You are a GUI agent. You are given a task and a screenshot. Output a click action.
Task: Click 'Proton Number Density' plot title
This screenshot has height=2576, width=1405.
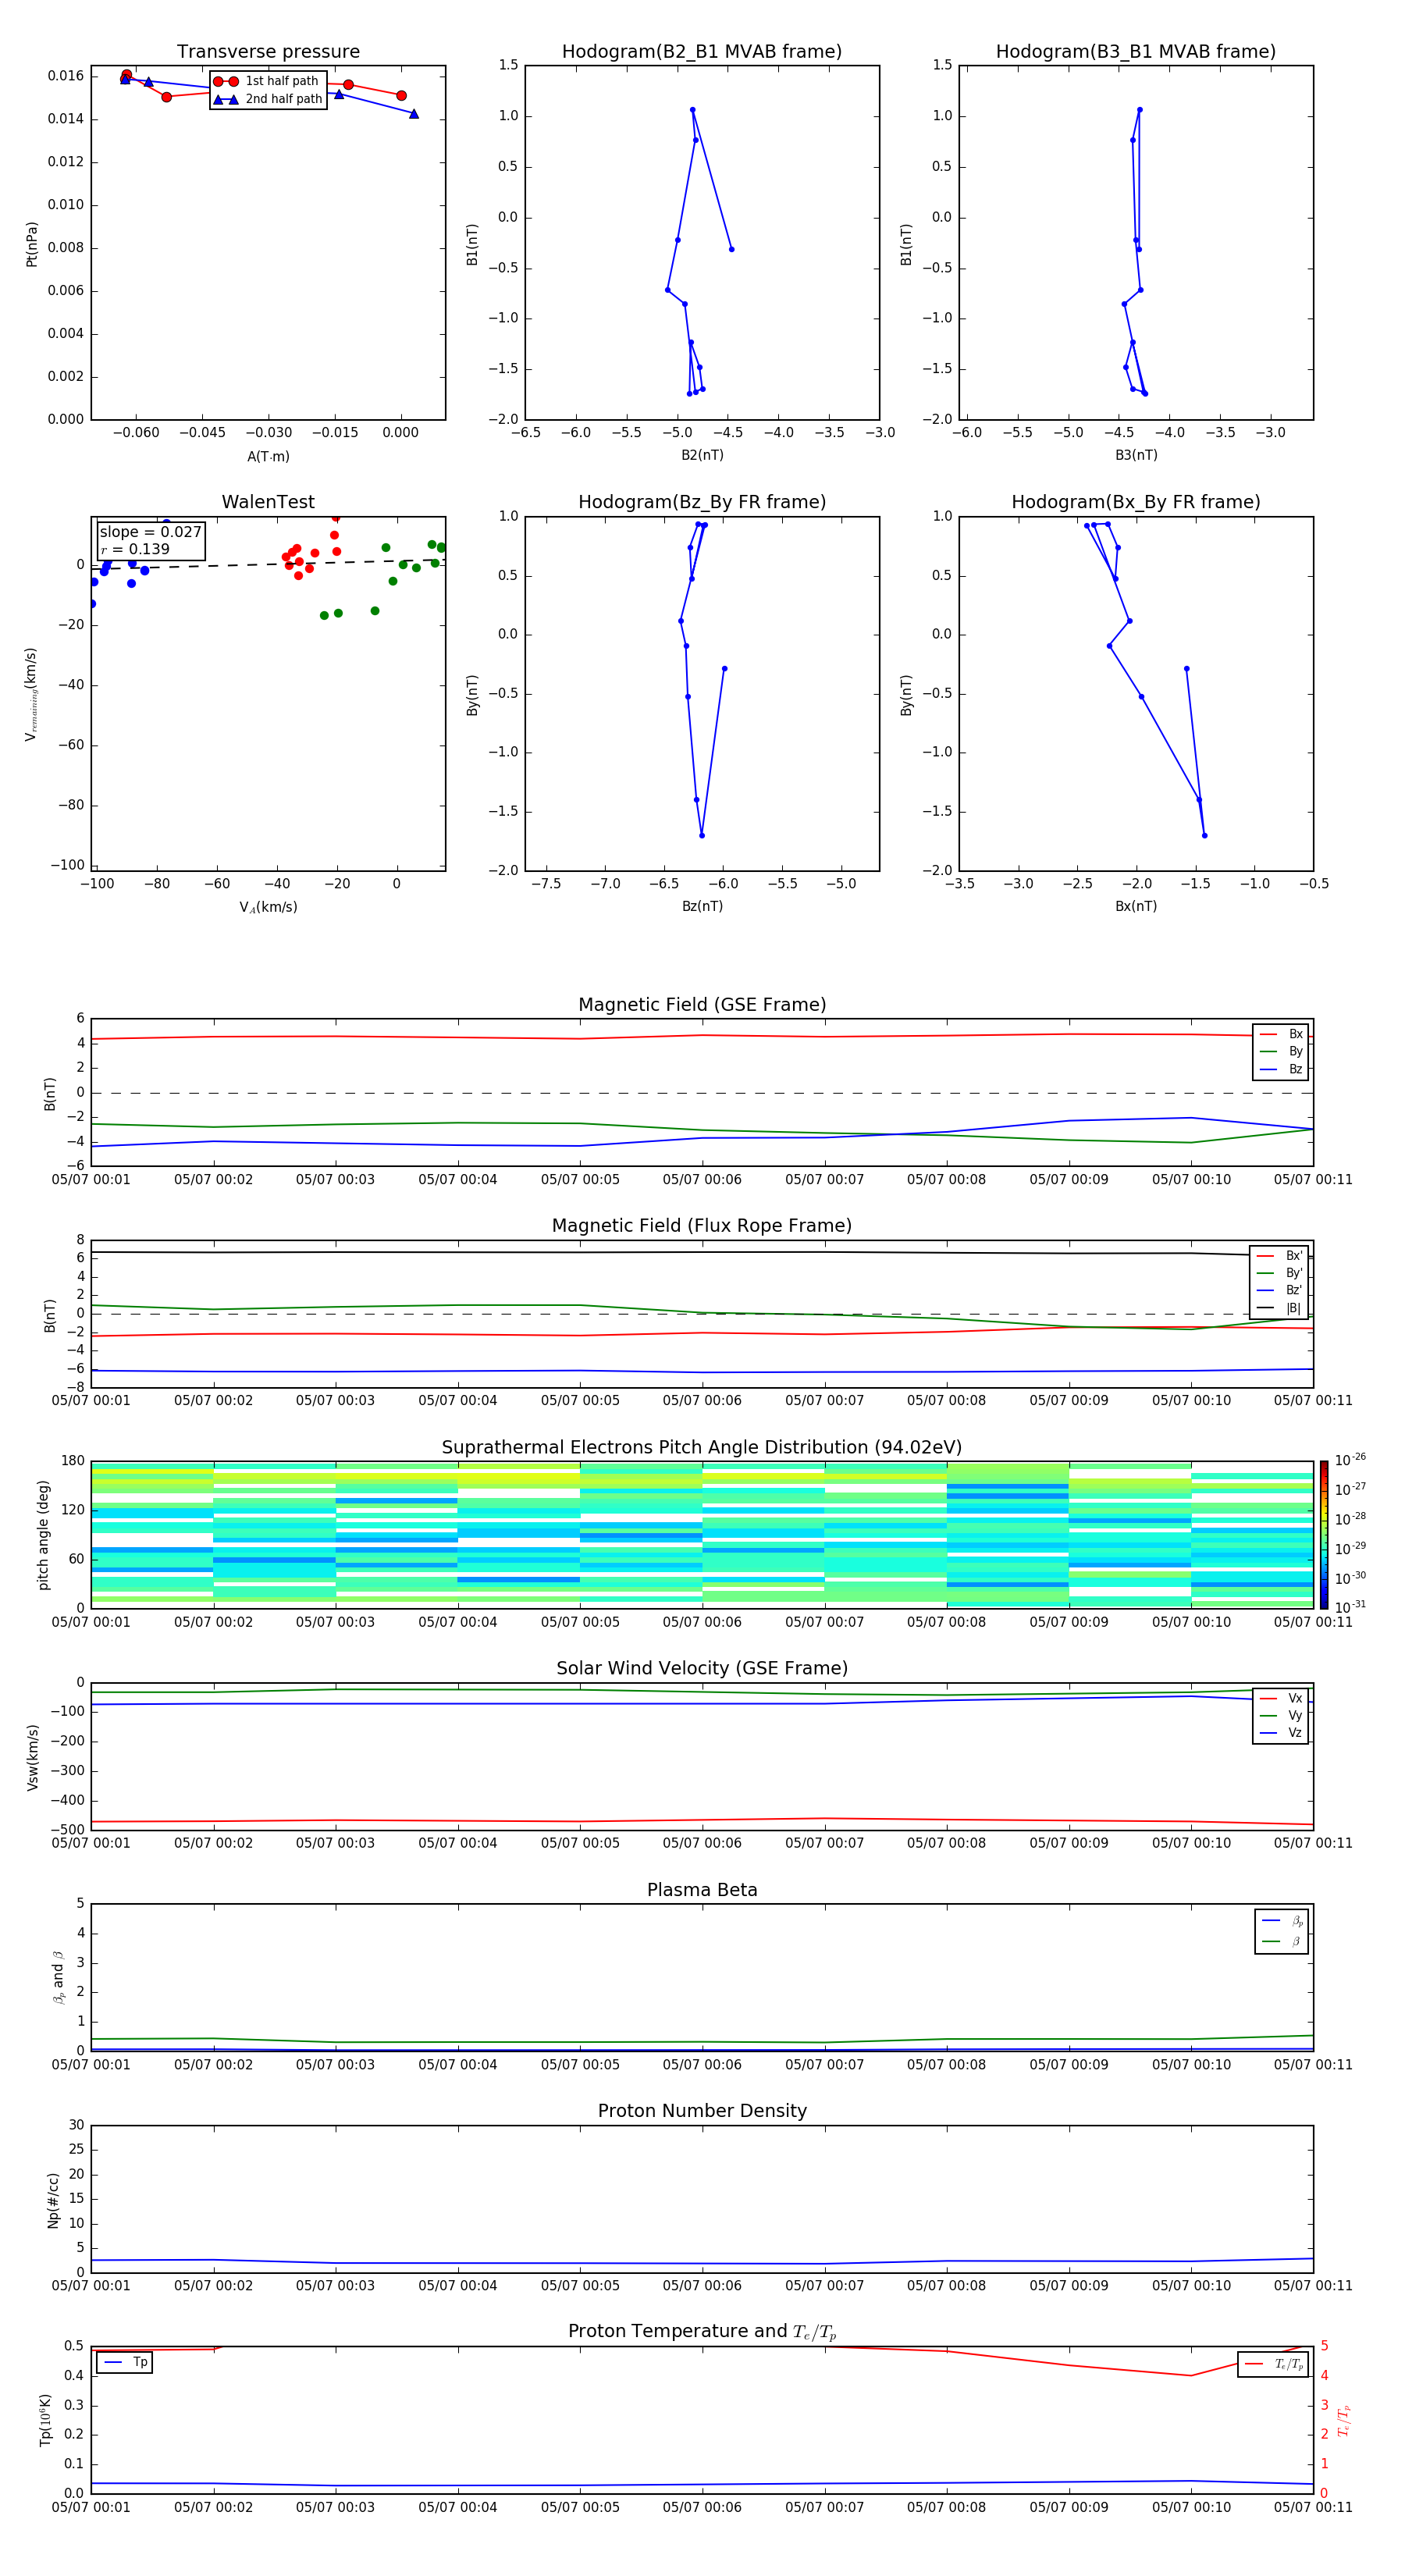[702, 2111]
